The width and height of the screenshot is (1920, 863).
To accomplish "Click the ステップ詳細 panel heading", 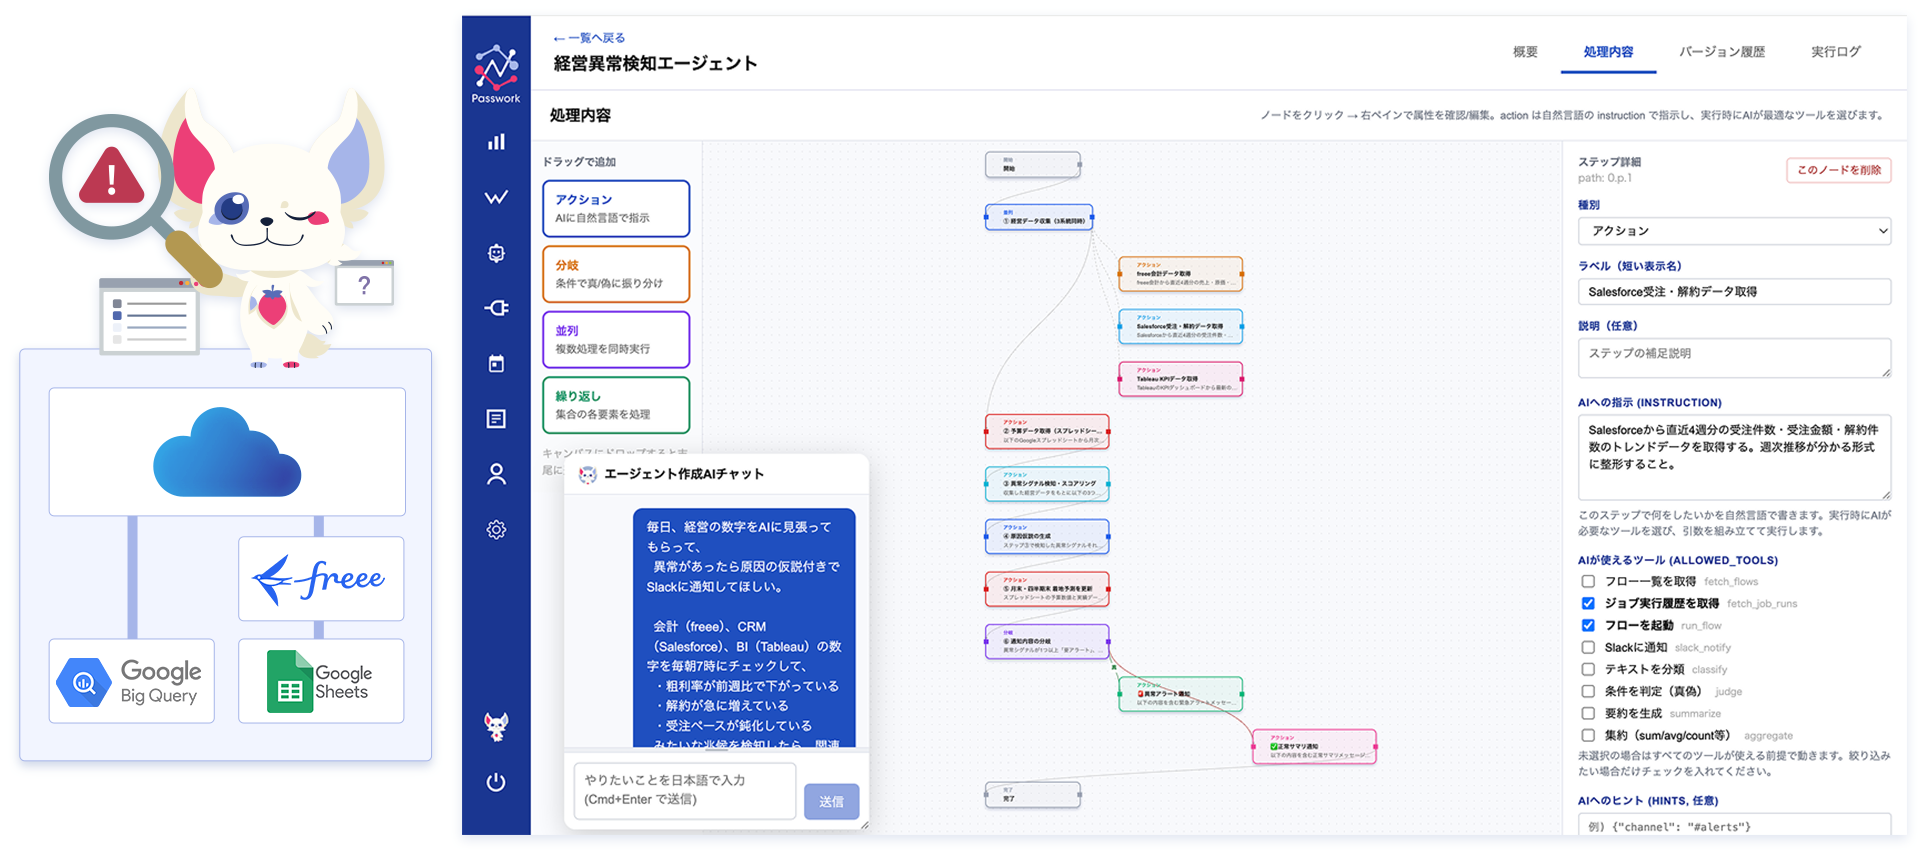I will tap(1609, 162).
